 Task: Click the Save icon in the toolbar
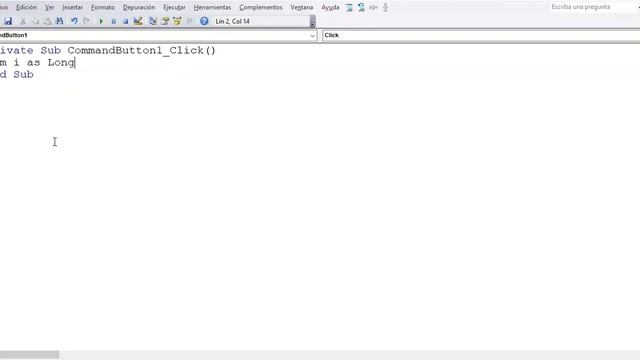pos(8,21)
